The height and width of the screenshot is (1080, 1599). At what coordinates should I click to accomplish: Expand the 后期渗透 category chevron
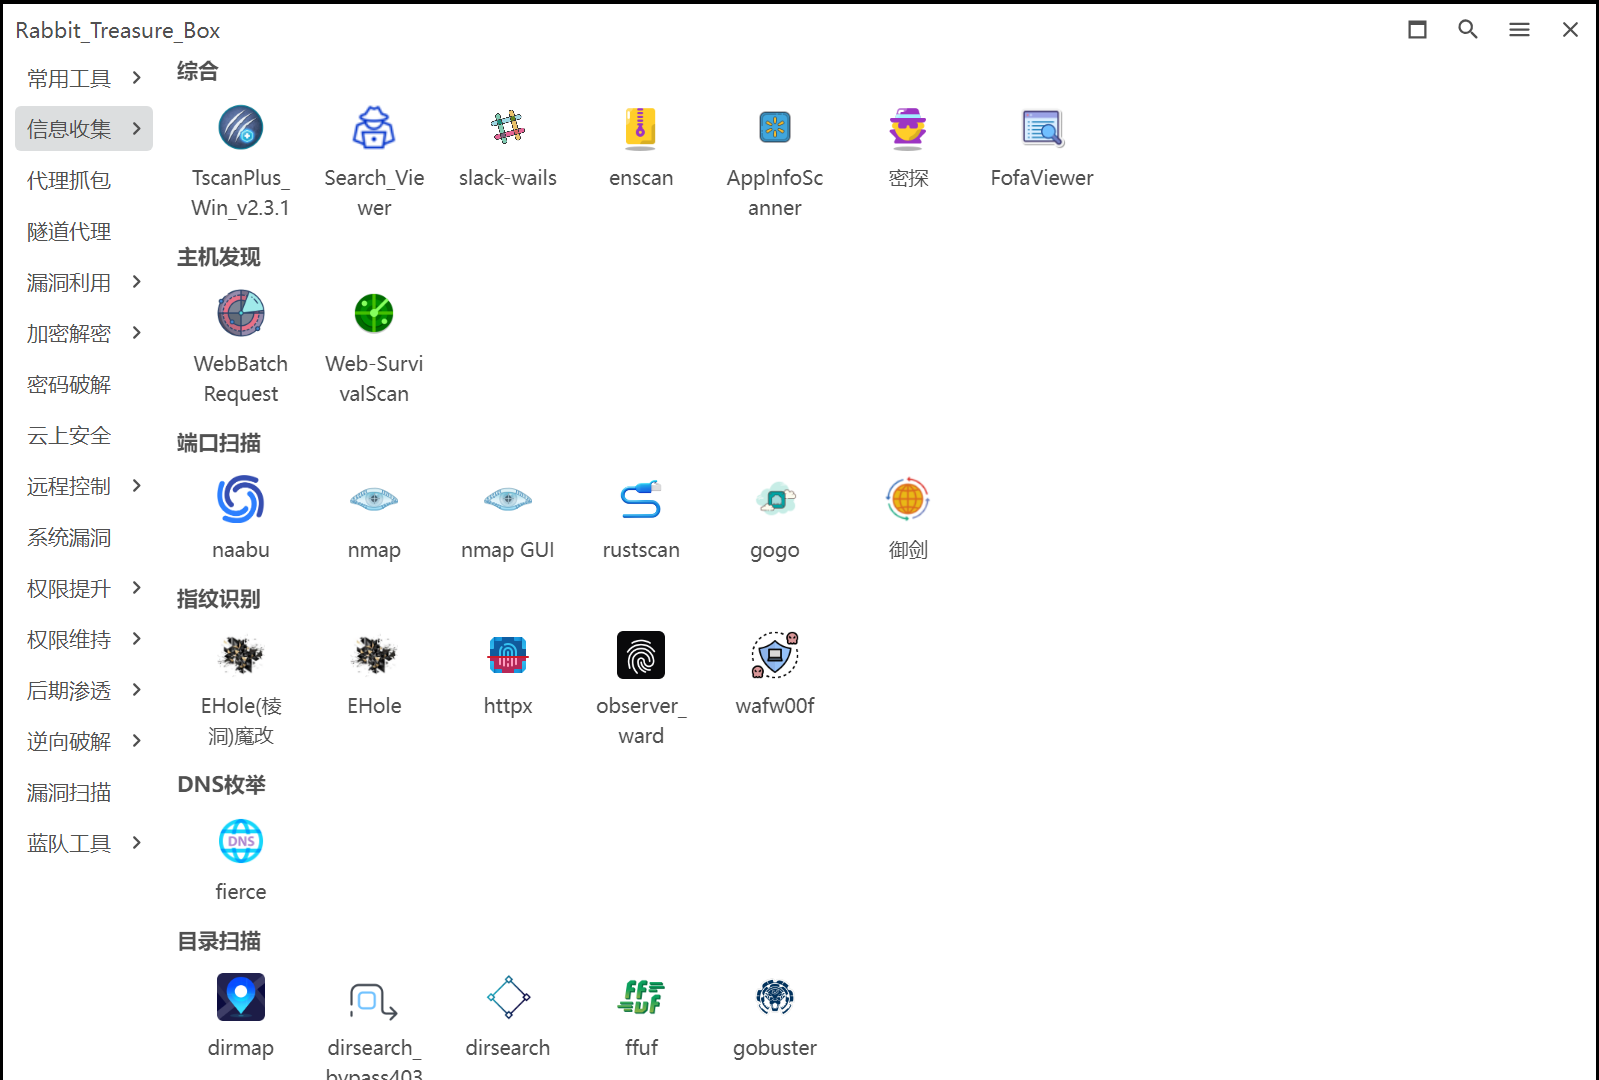click(x=137, y=690)
